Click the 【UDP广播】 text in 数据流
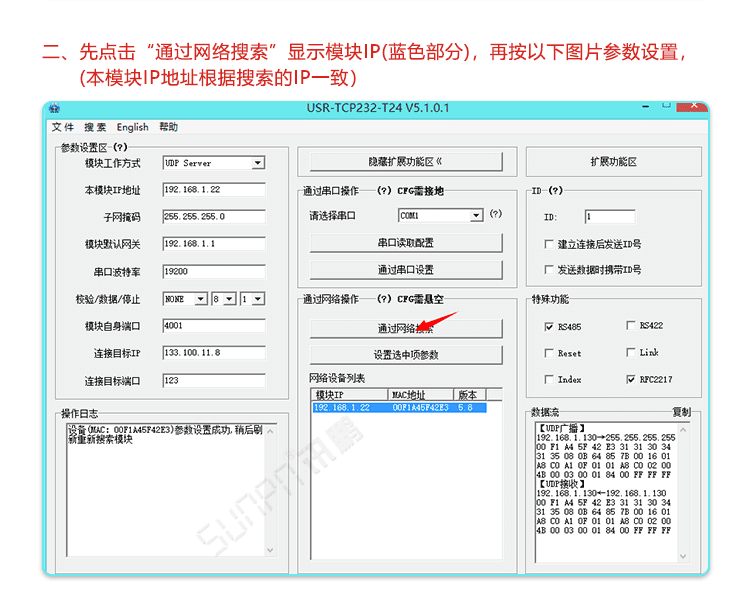Screen dimensions: 750x594 coord(562,429)
